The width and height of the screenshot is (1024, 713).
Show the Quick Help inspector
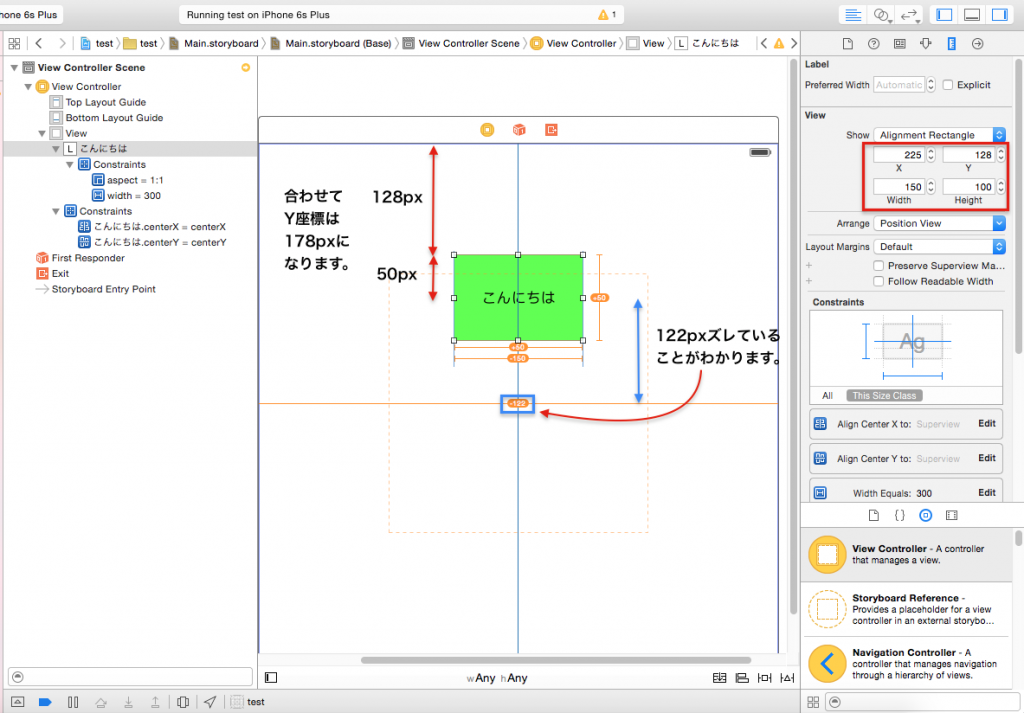click(x=873, y=43)
